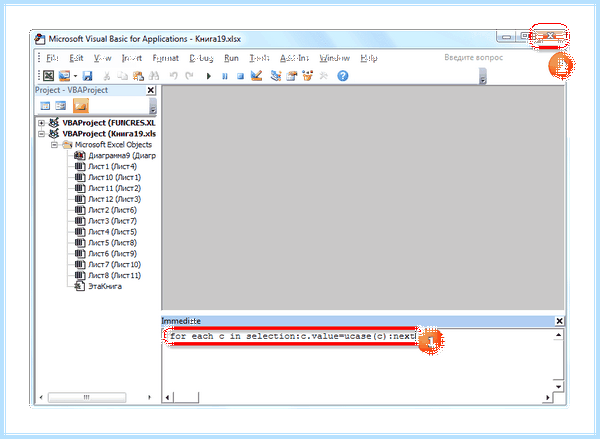Click the Immediate window scroll-down arrow
The image size is (600, 439).
pyautogui.click(x=558, y=386)
